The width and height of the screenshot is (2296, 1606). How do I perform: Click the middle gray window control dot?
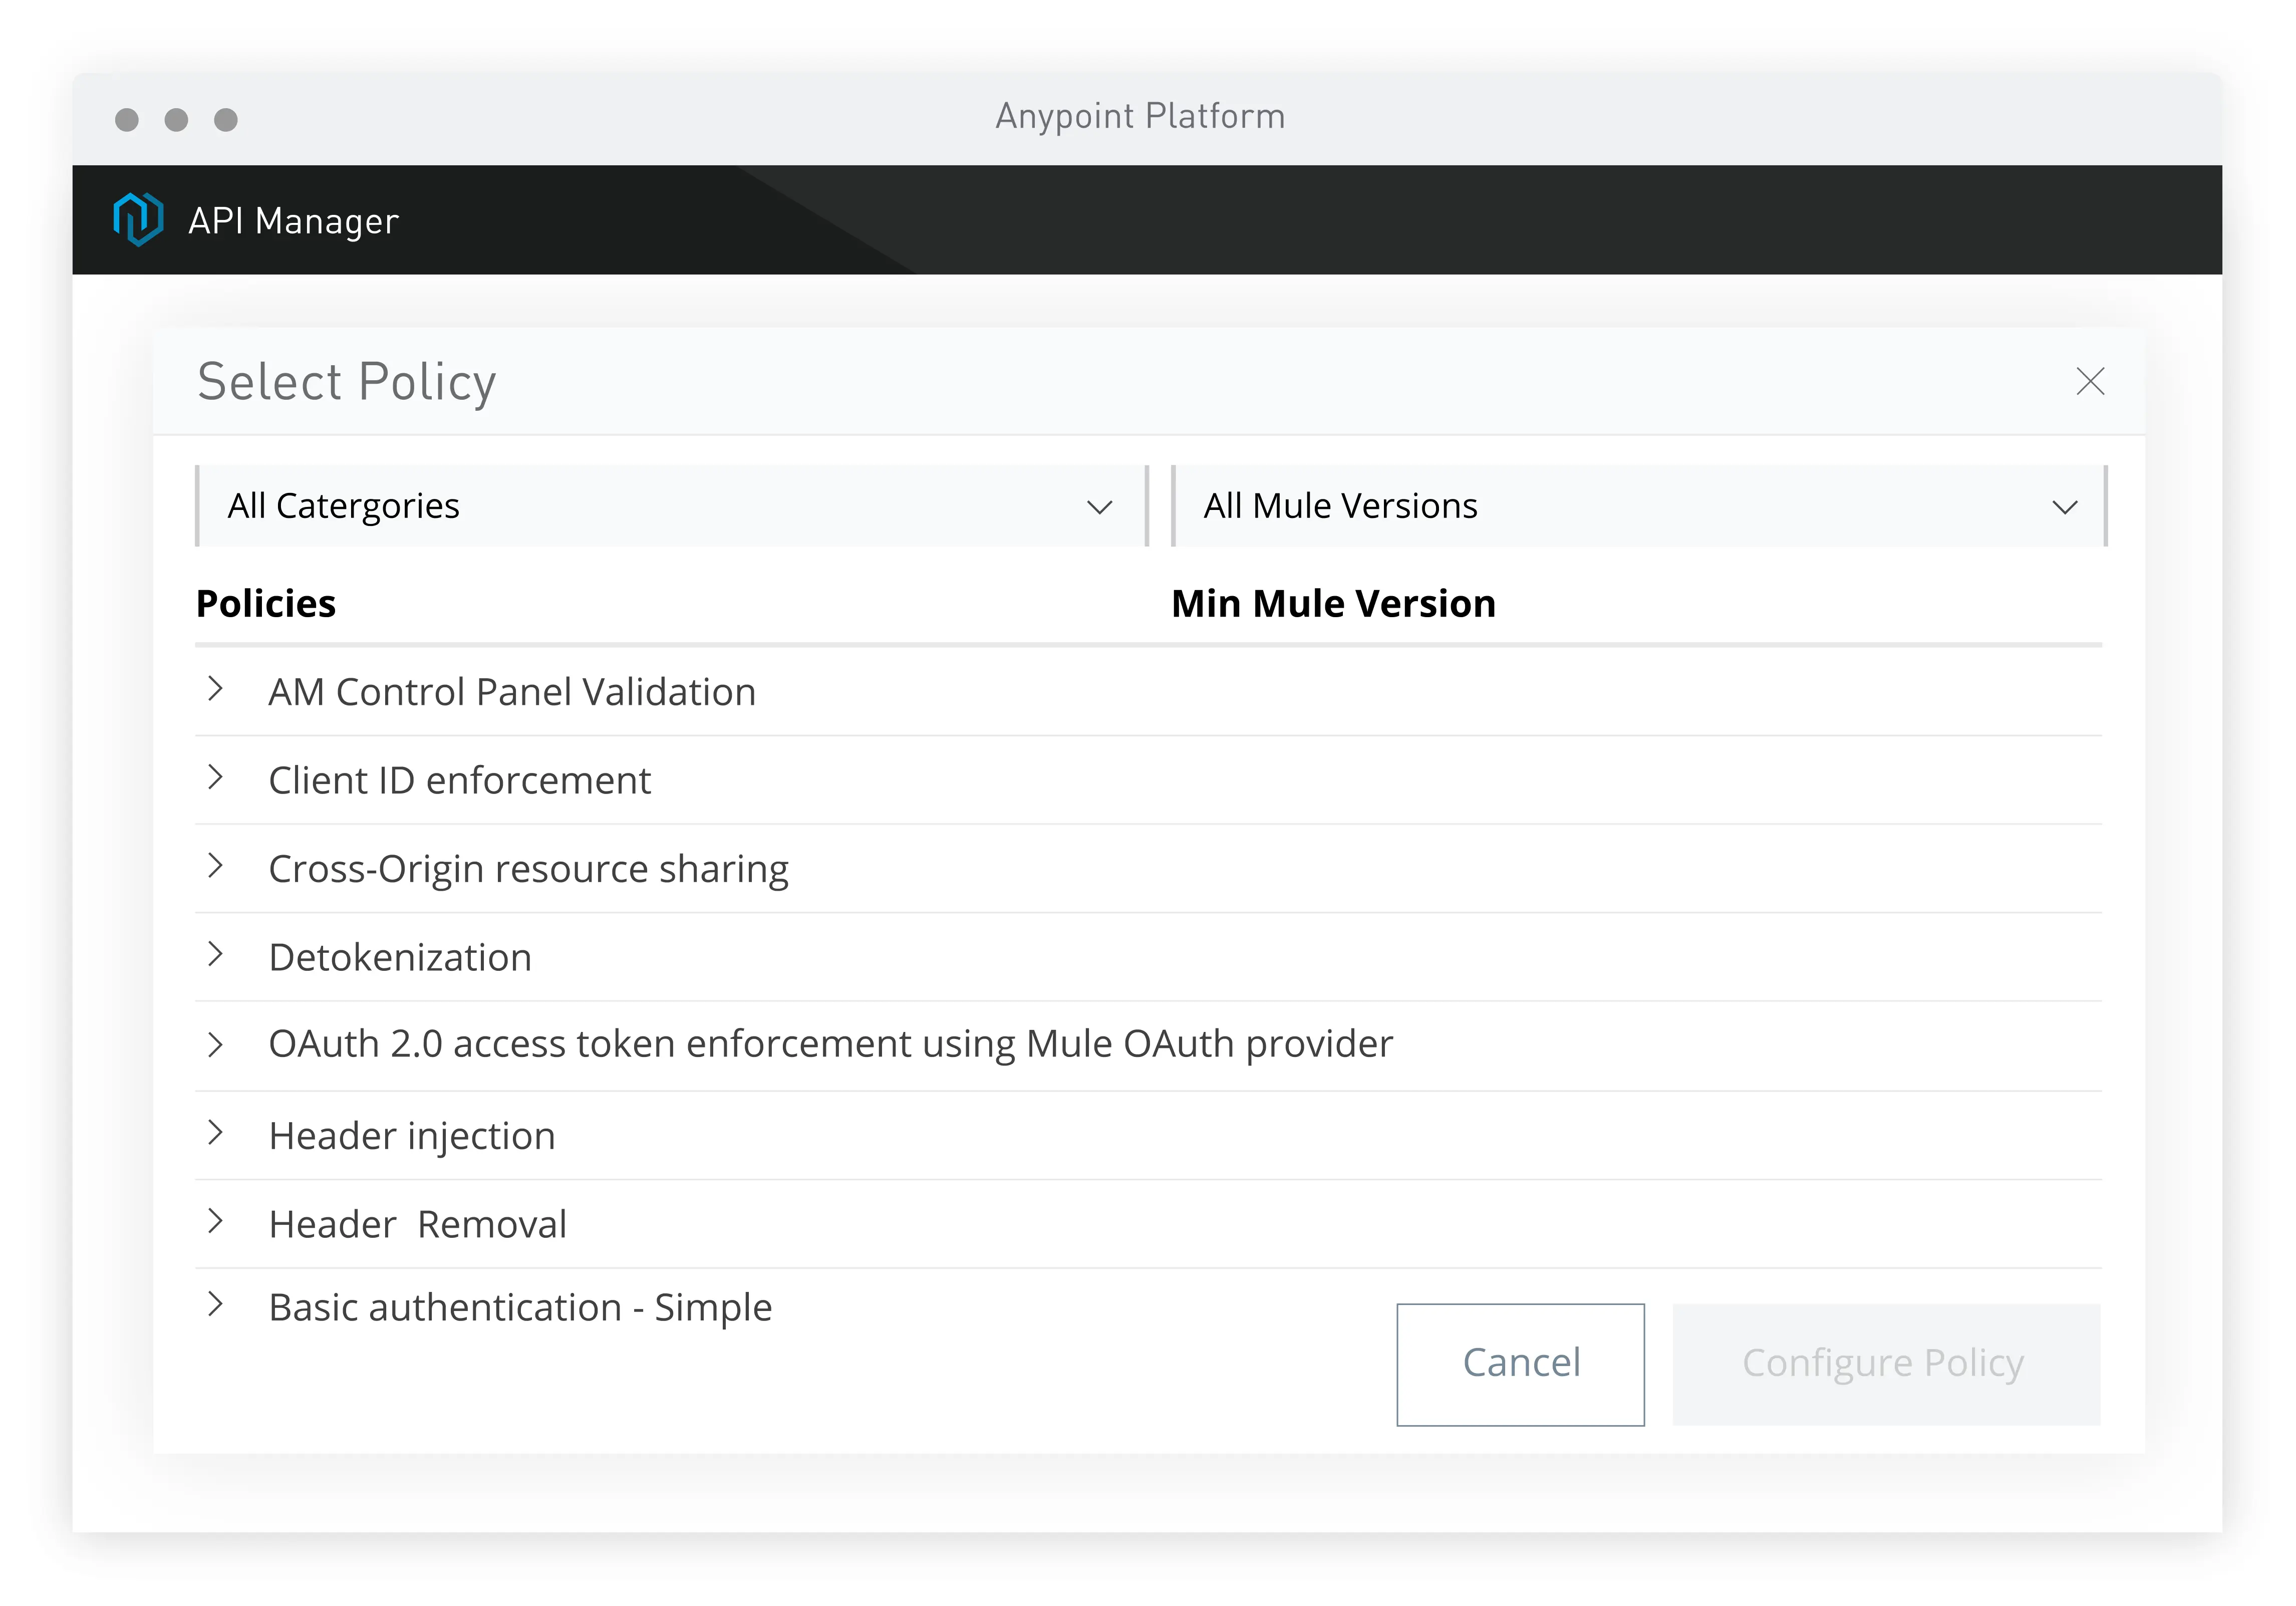click(177, 120)
